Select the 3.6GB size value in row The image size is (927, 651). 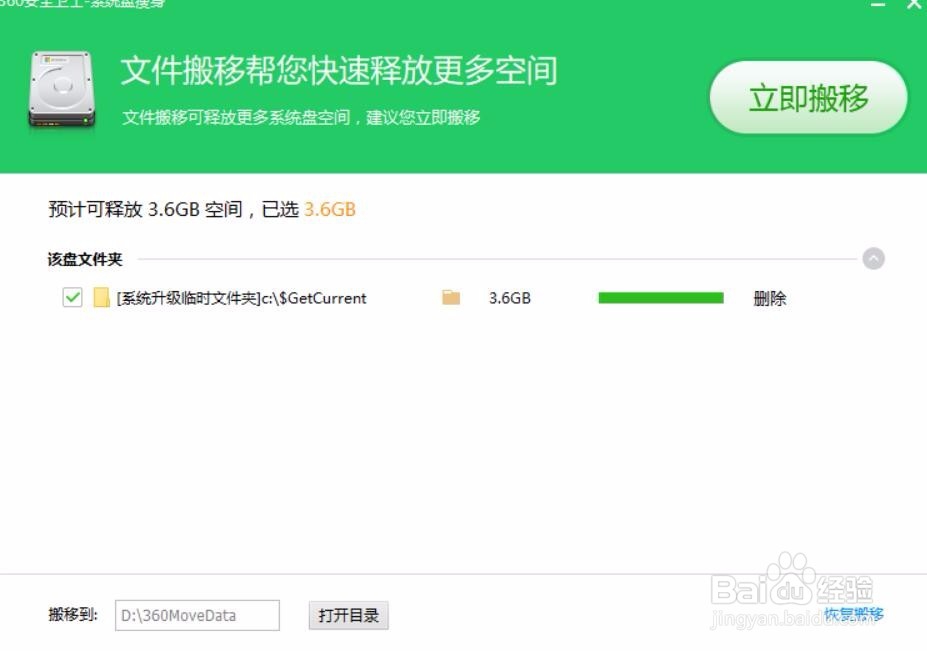click(x=510, y=298)
